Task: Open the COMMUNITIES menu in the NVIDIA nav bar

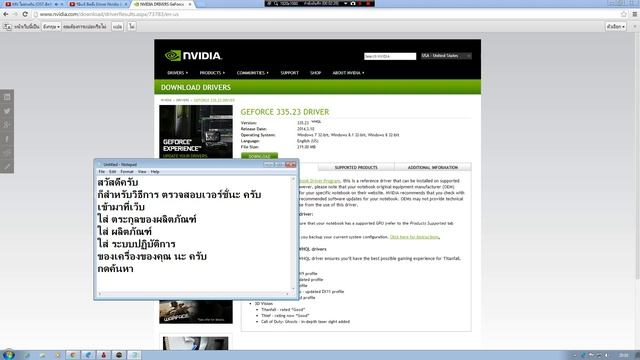Action: point(253,73)
